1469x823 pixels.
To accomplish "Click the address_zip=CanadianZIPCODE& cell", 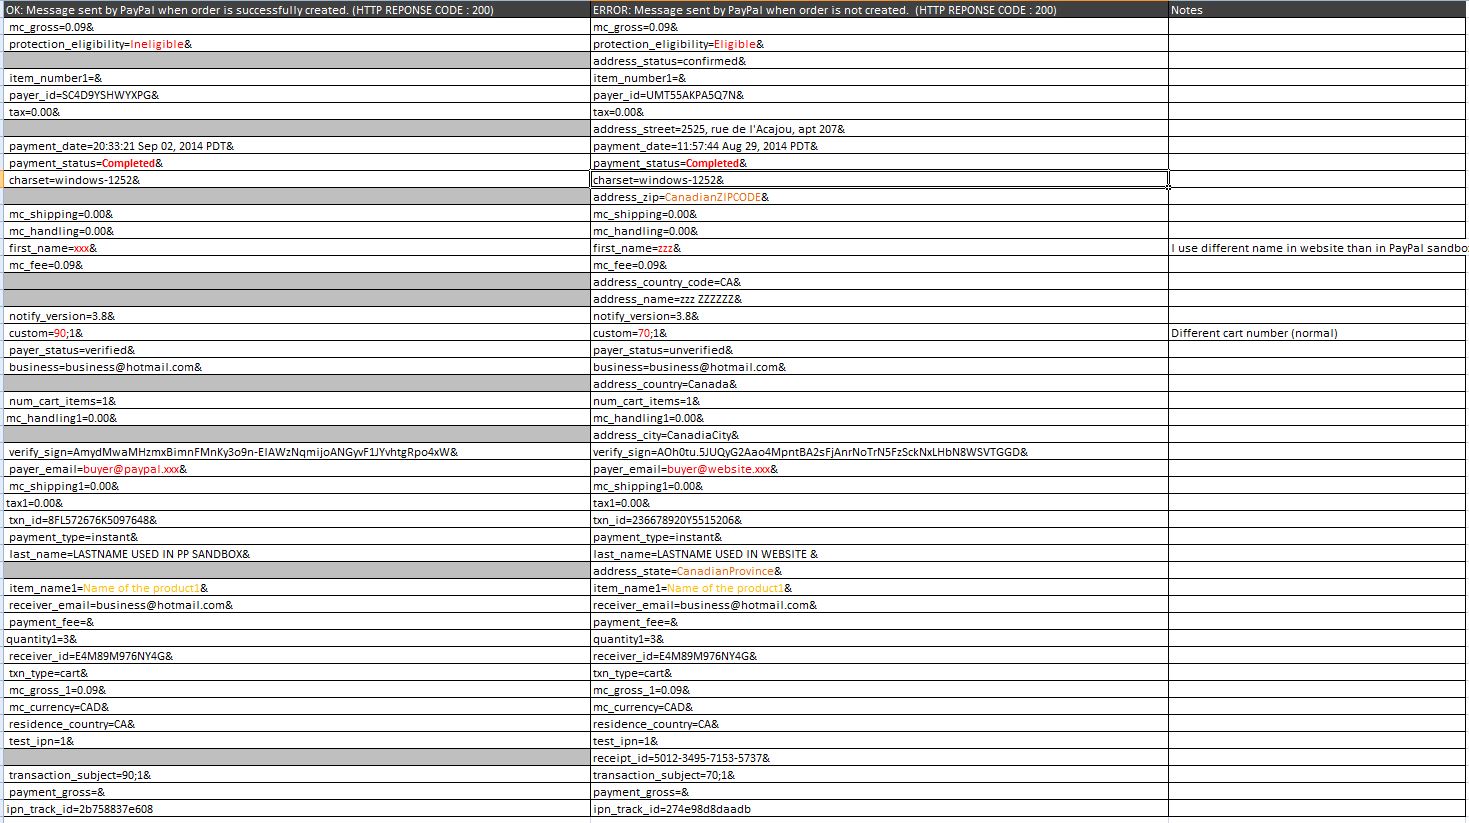I will pyautogui.click(x=879, y=197).
